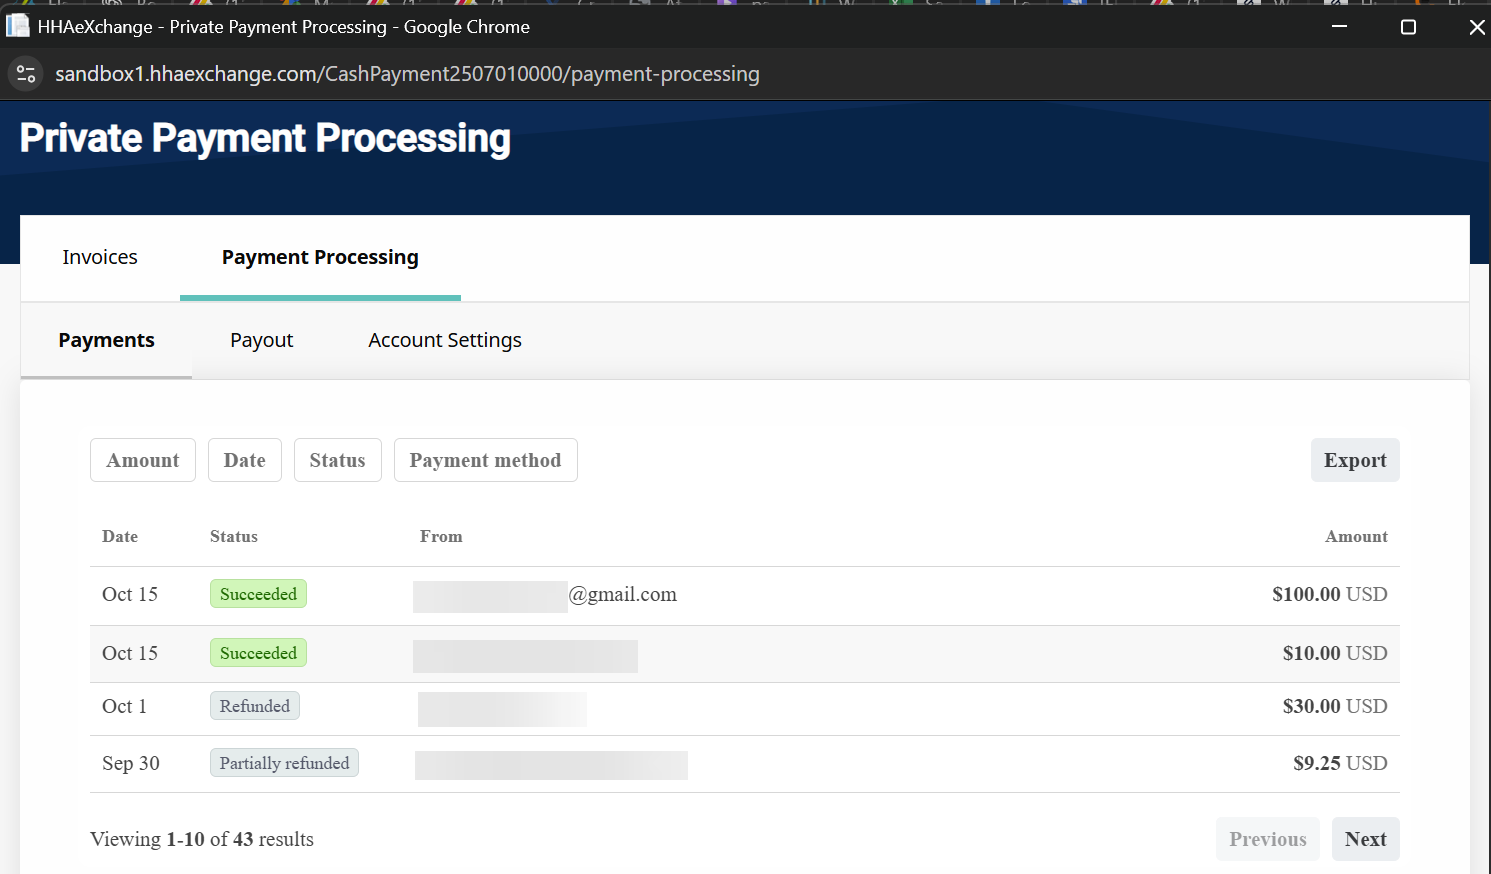Click the sandbox1.hhaexchange.com URL in address bar
This screenshot has height=874, width=1491.
click(407, 74)
